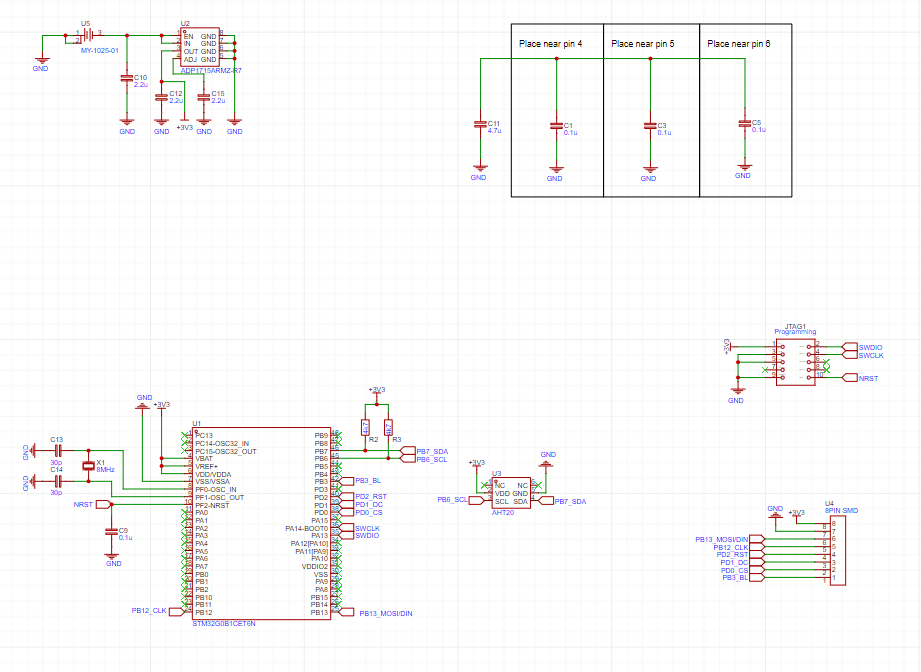This screenshot has height=672, width=921.
Task: Select the 4.7u capacitor C11
Action: point(480,125)
